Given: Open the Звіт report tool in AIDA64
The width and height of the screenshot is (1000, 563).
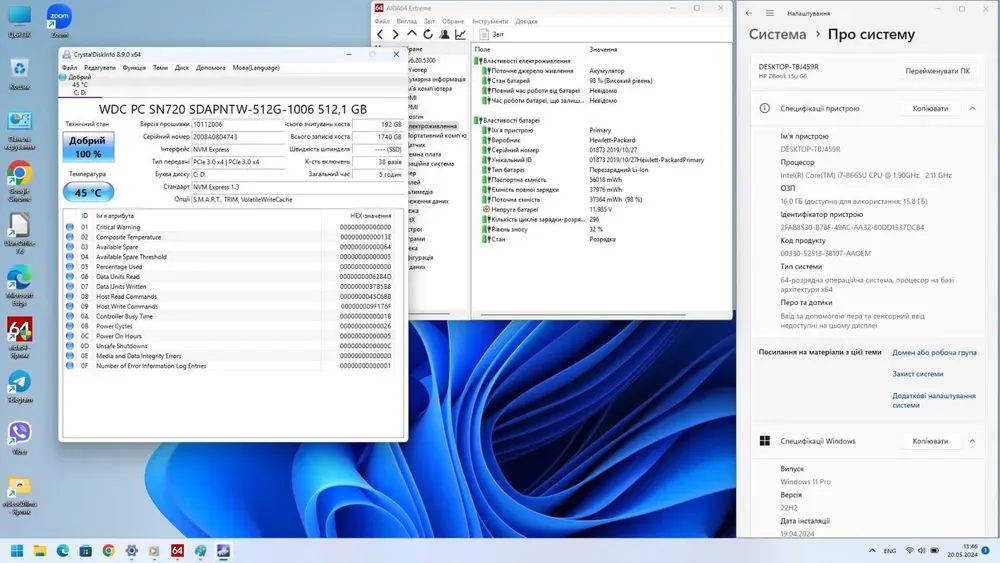Looking at the screenshot, I should pos(492,34).
